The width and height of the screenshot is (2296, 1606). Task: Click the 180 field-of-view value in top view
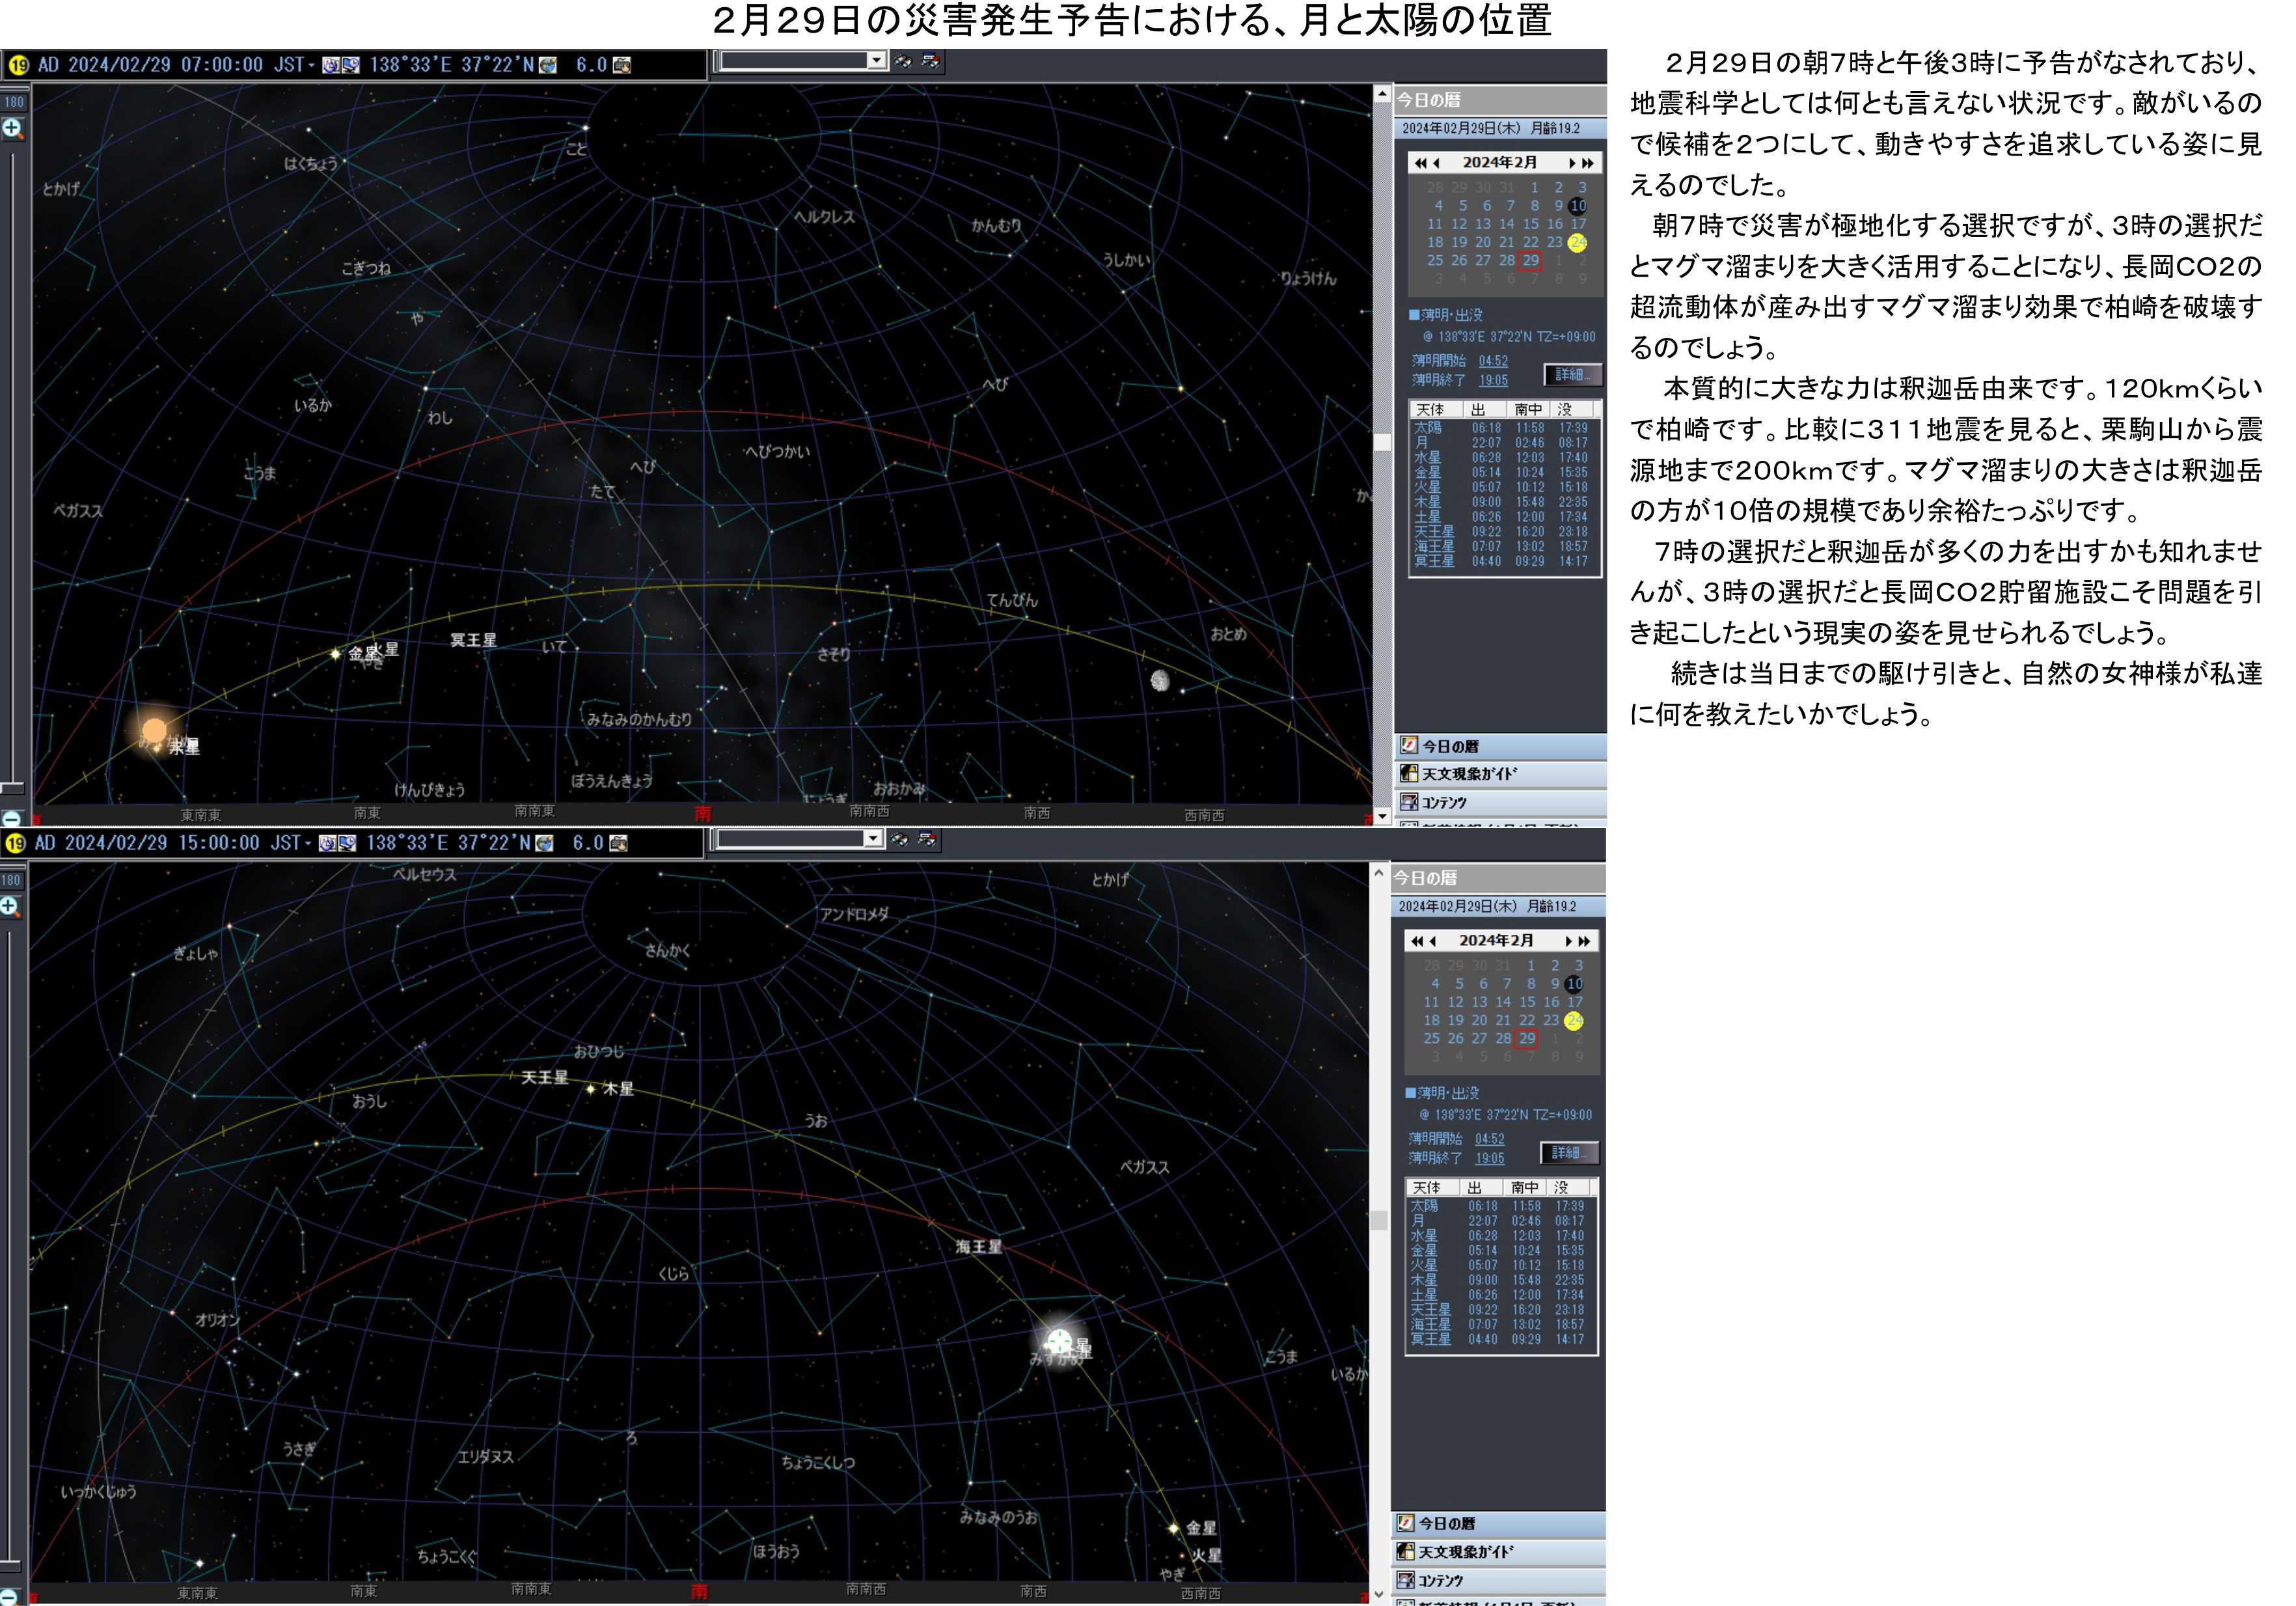coord(14,102)
